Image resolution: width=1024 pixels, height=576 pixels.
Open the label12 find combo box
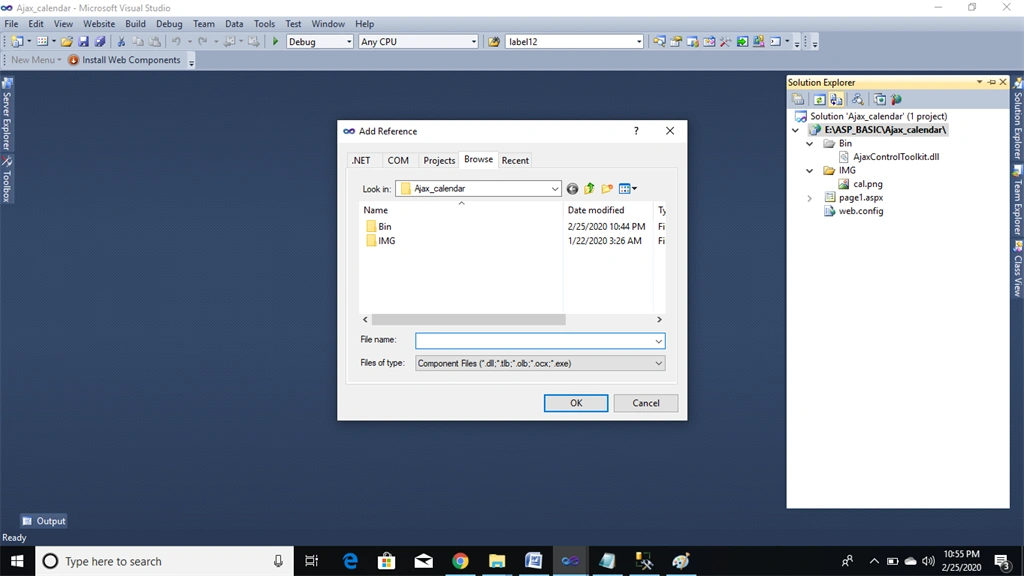tap(575, 42)
